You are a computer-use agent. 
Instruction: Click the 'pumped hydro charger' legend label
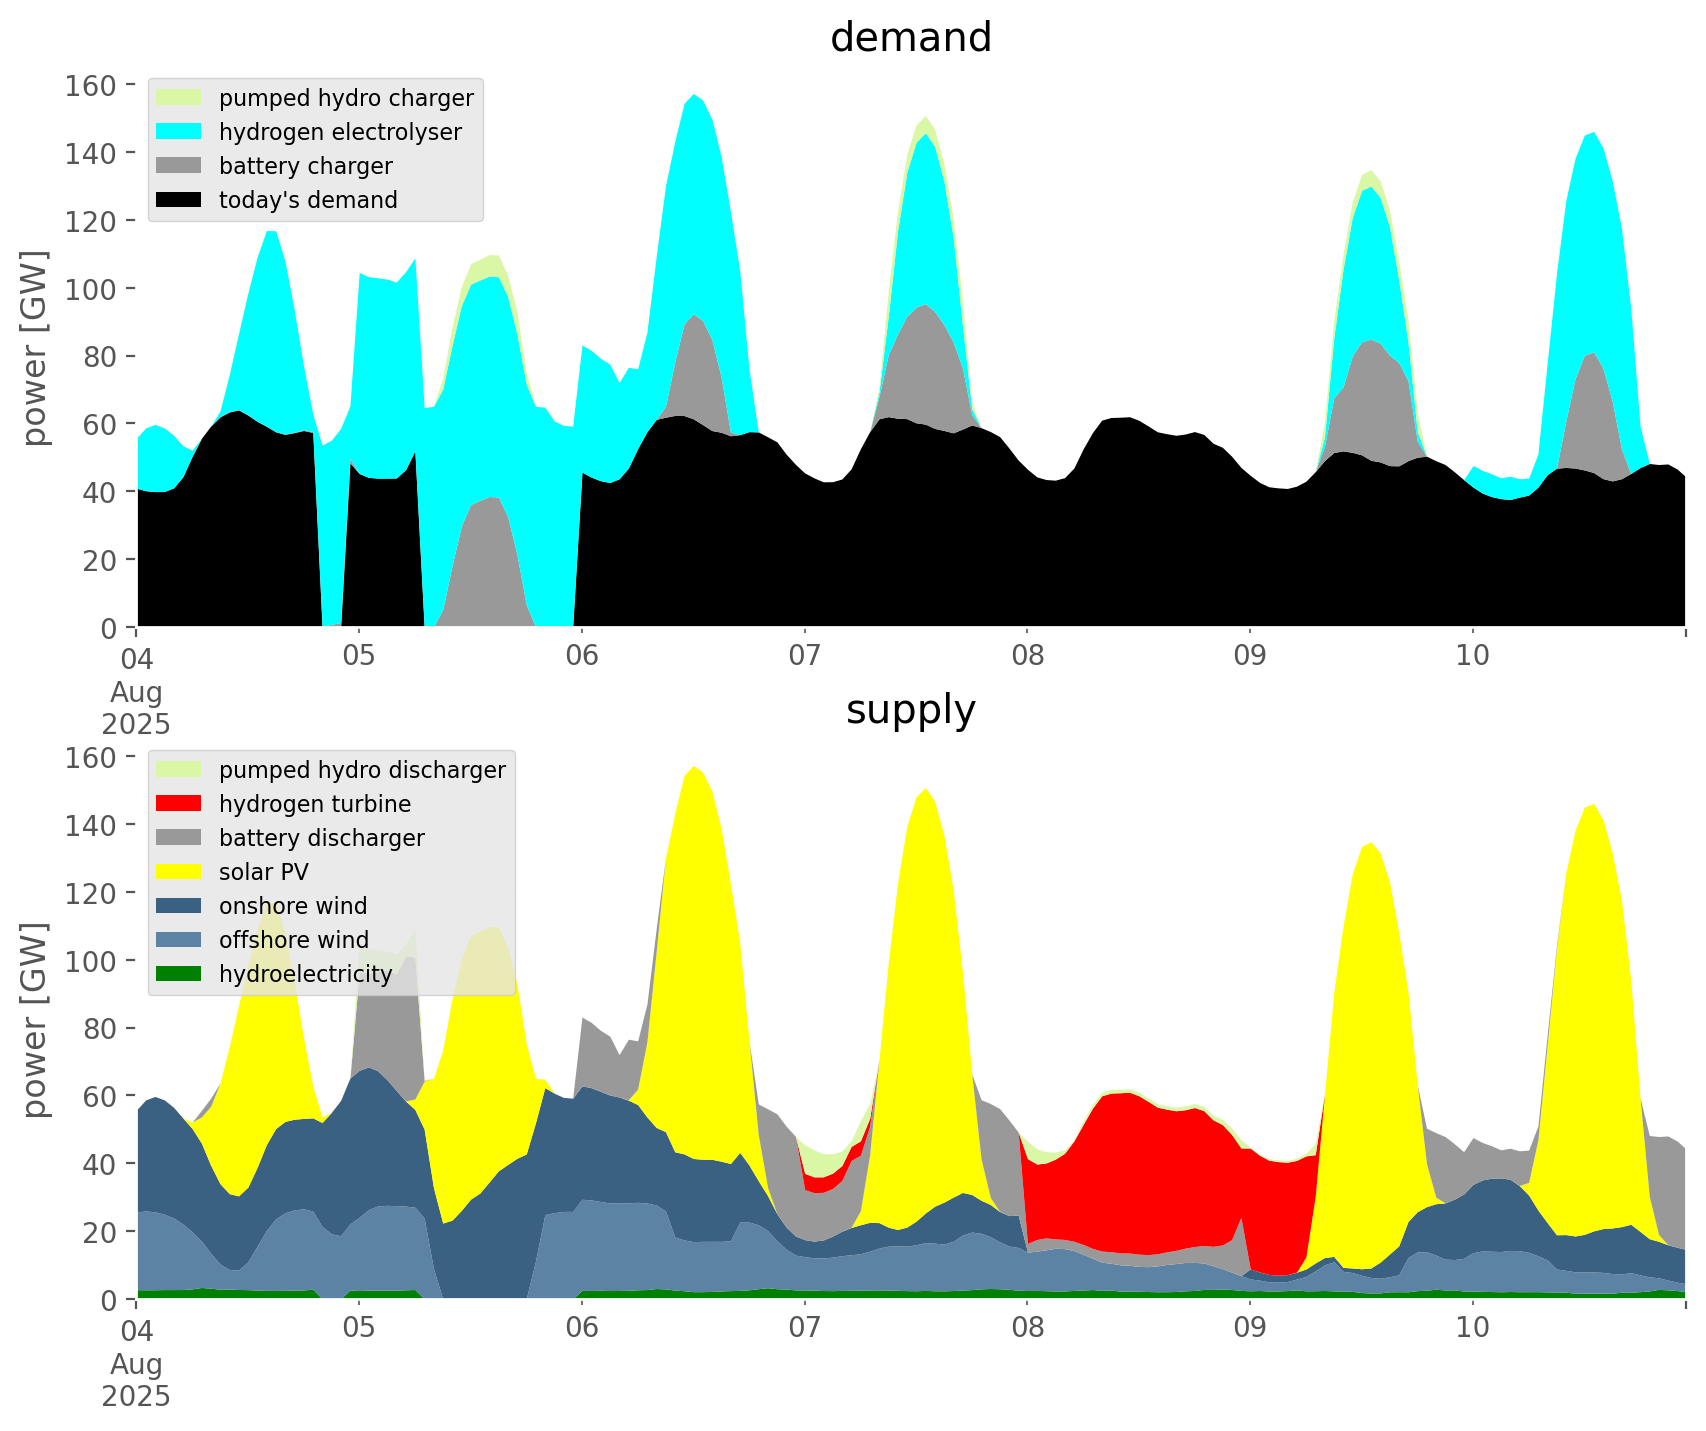[x=346, y=98]
